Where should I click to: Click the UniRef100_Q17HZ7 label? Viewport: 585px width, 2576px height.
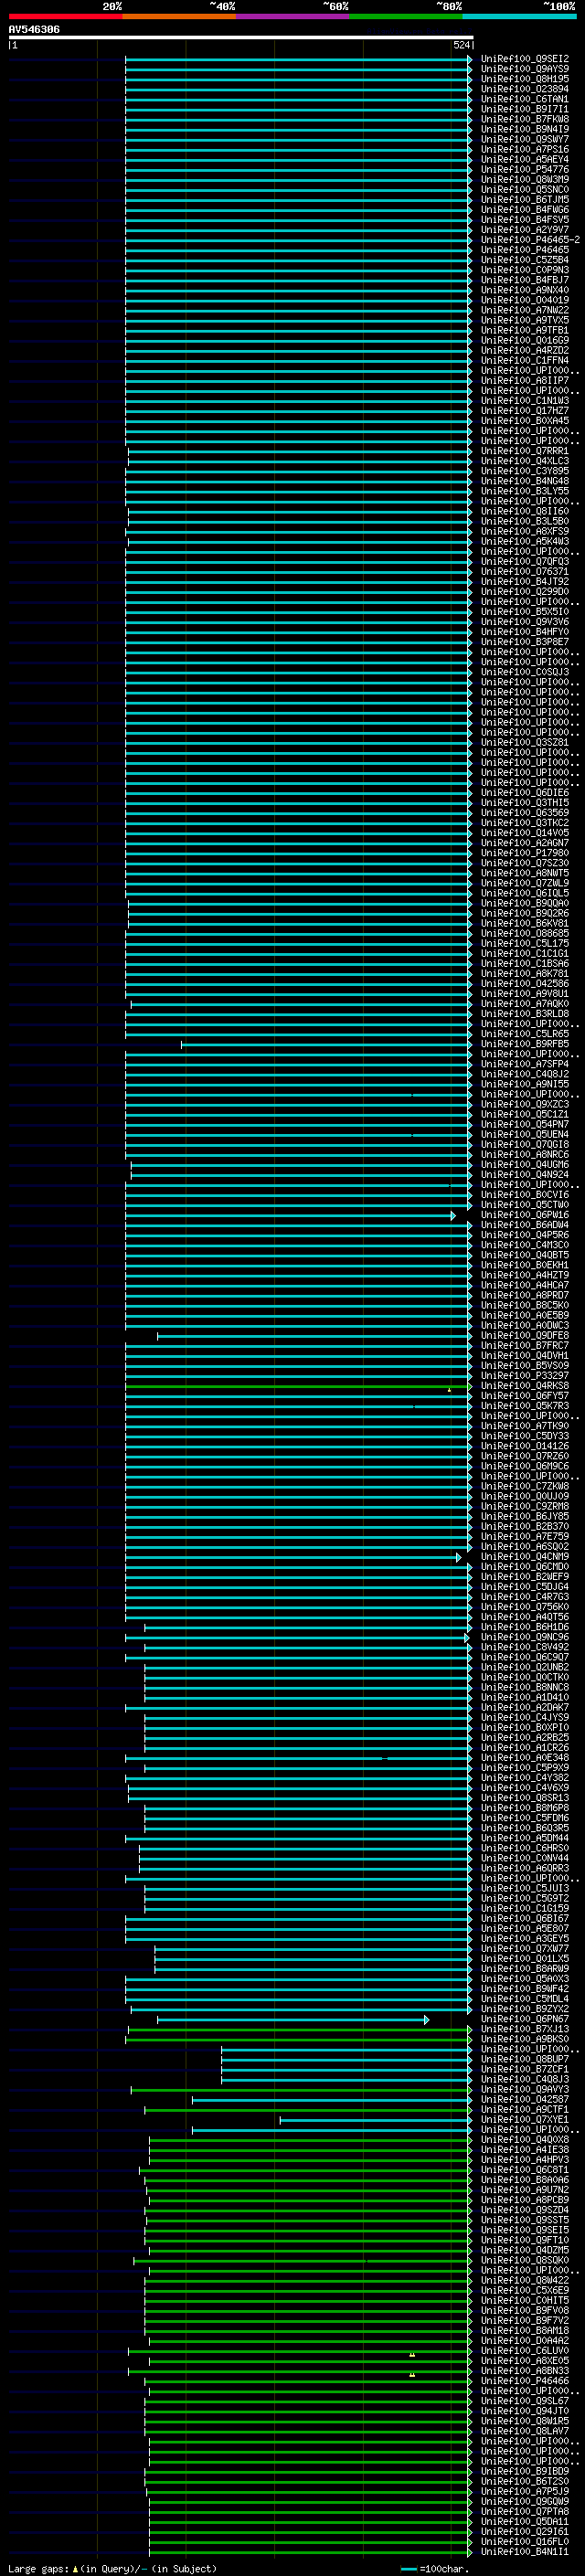click(x=525, y=411)
